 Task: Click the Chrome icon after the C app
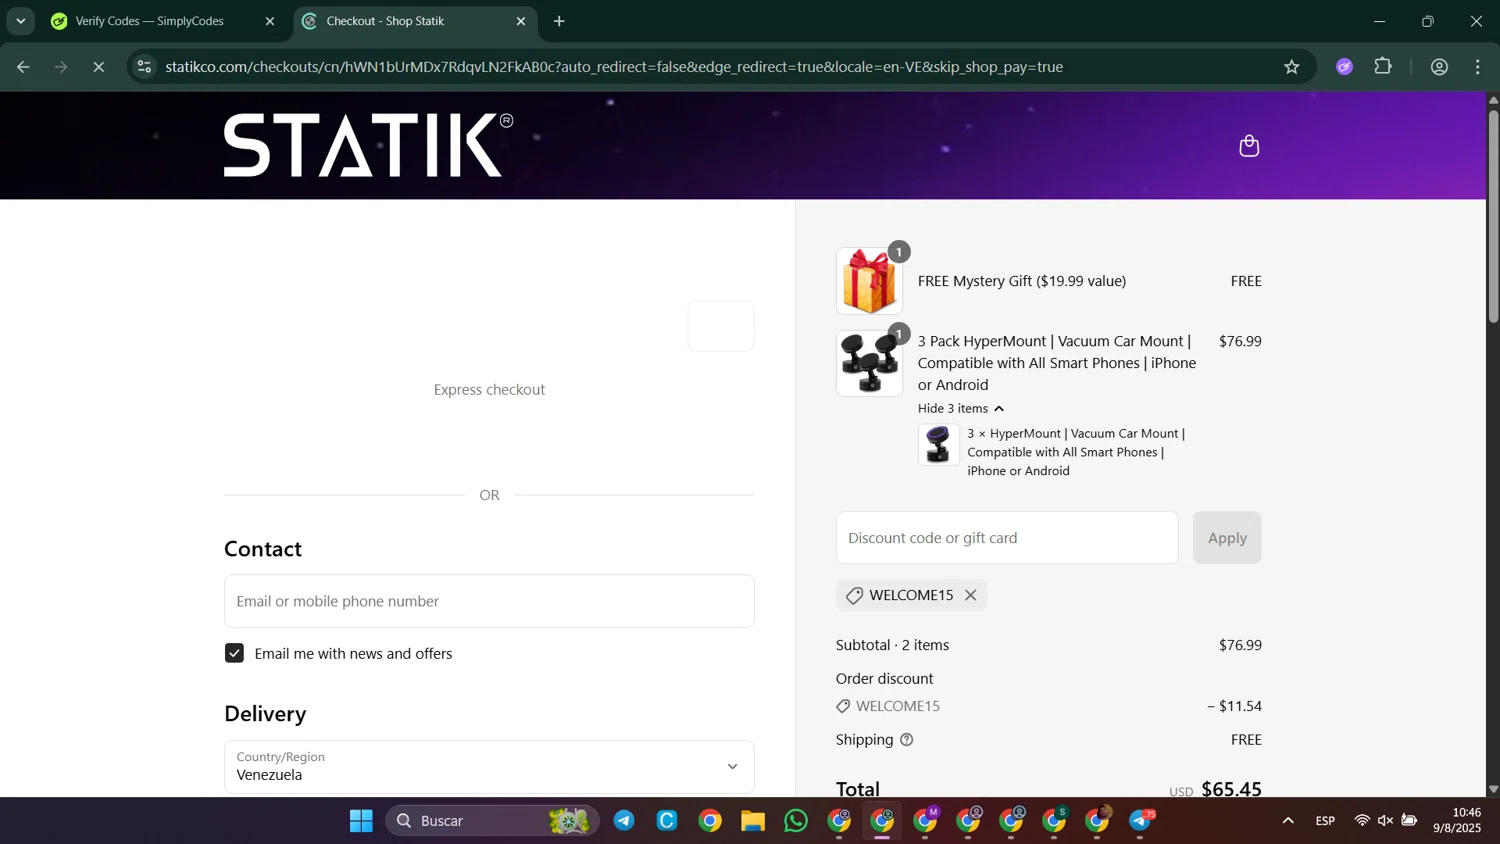coord(710,821)
